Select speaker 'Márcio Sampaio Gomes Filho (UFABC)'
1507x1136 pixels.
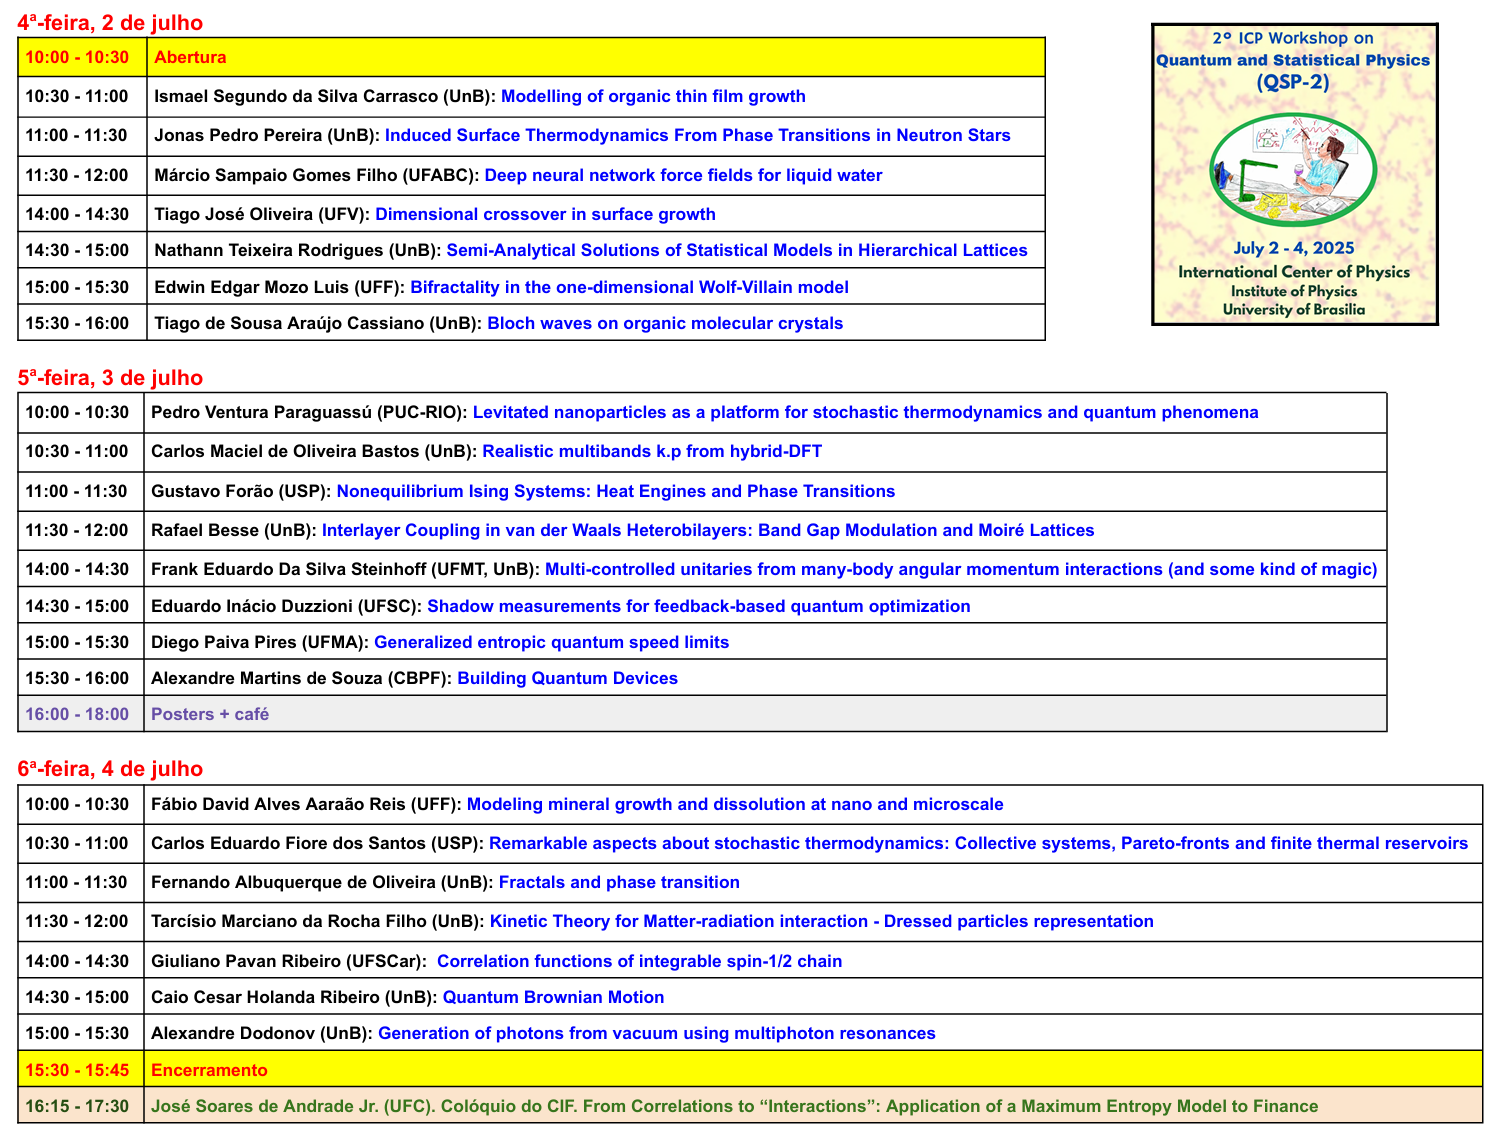317,175
